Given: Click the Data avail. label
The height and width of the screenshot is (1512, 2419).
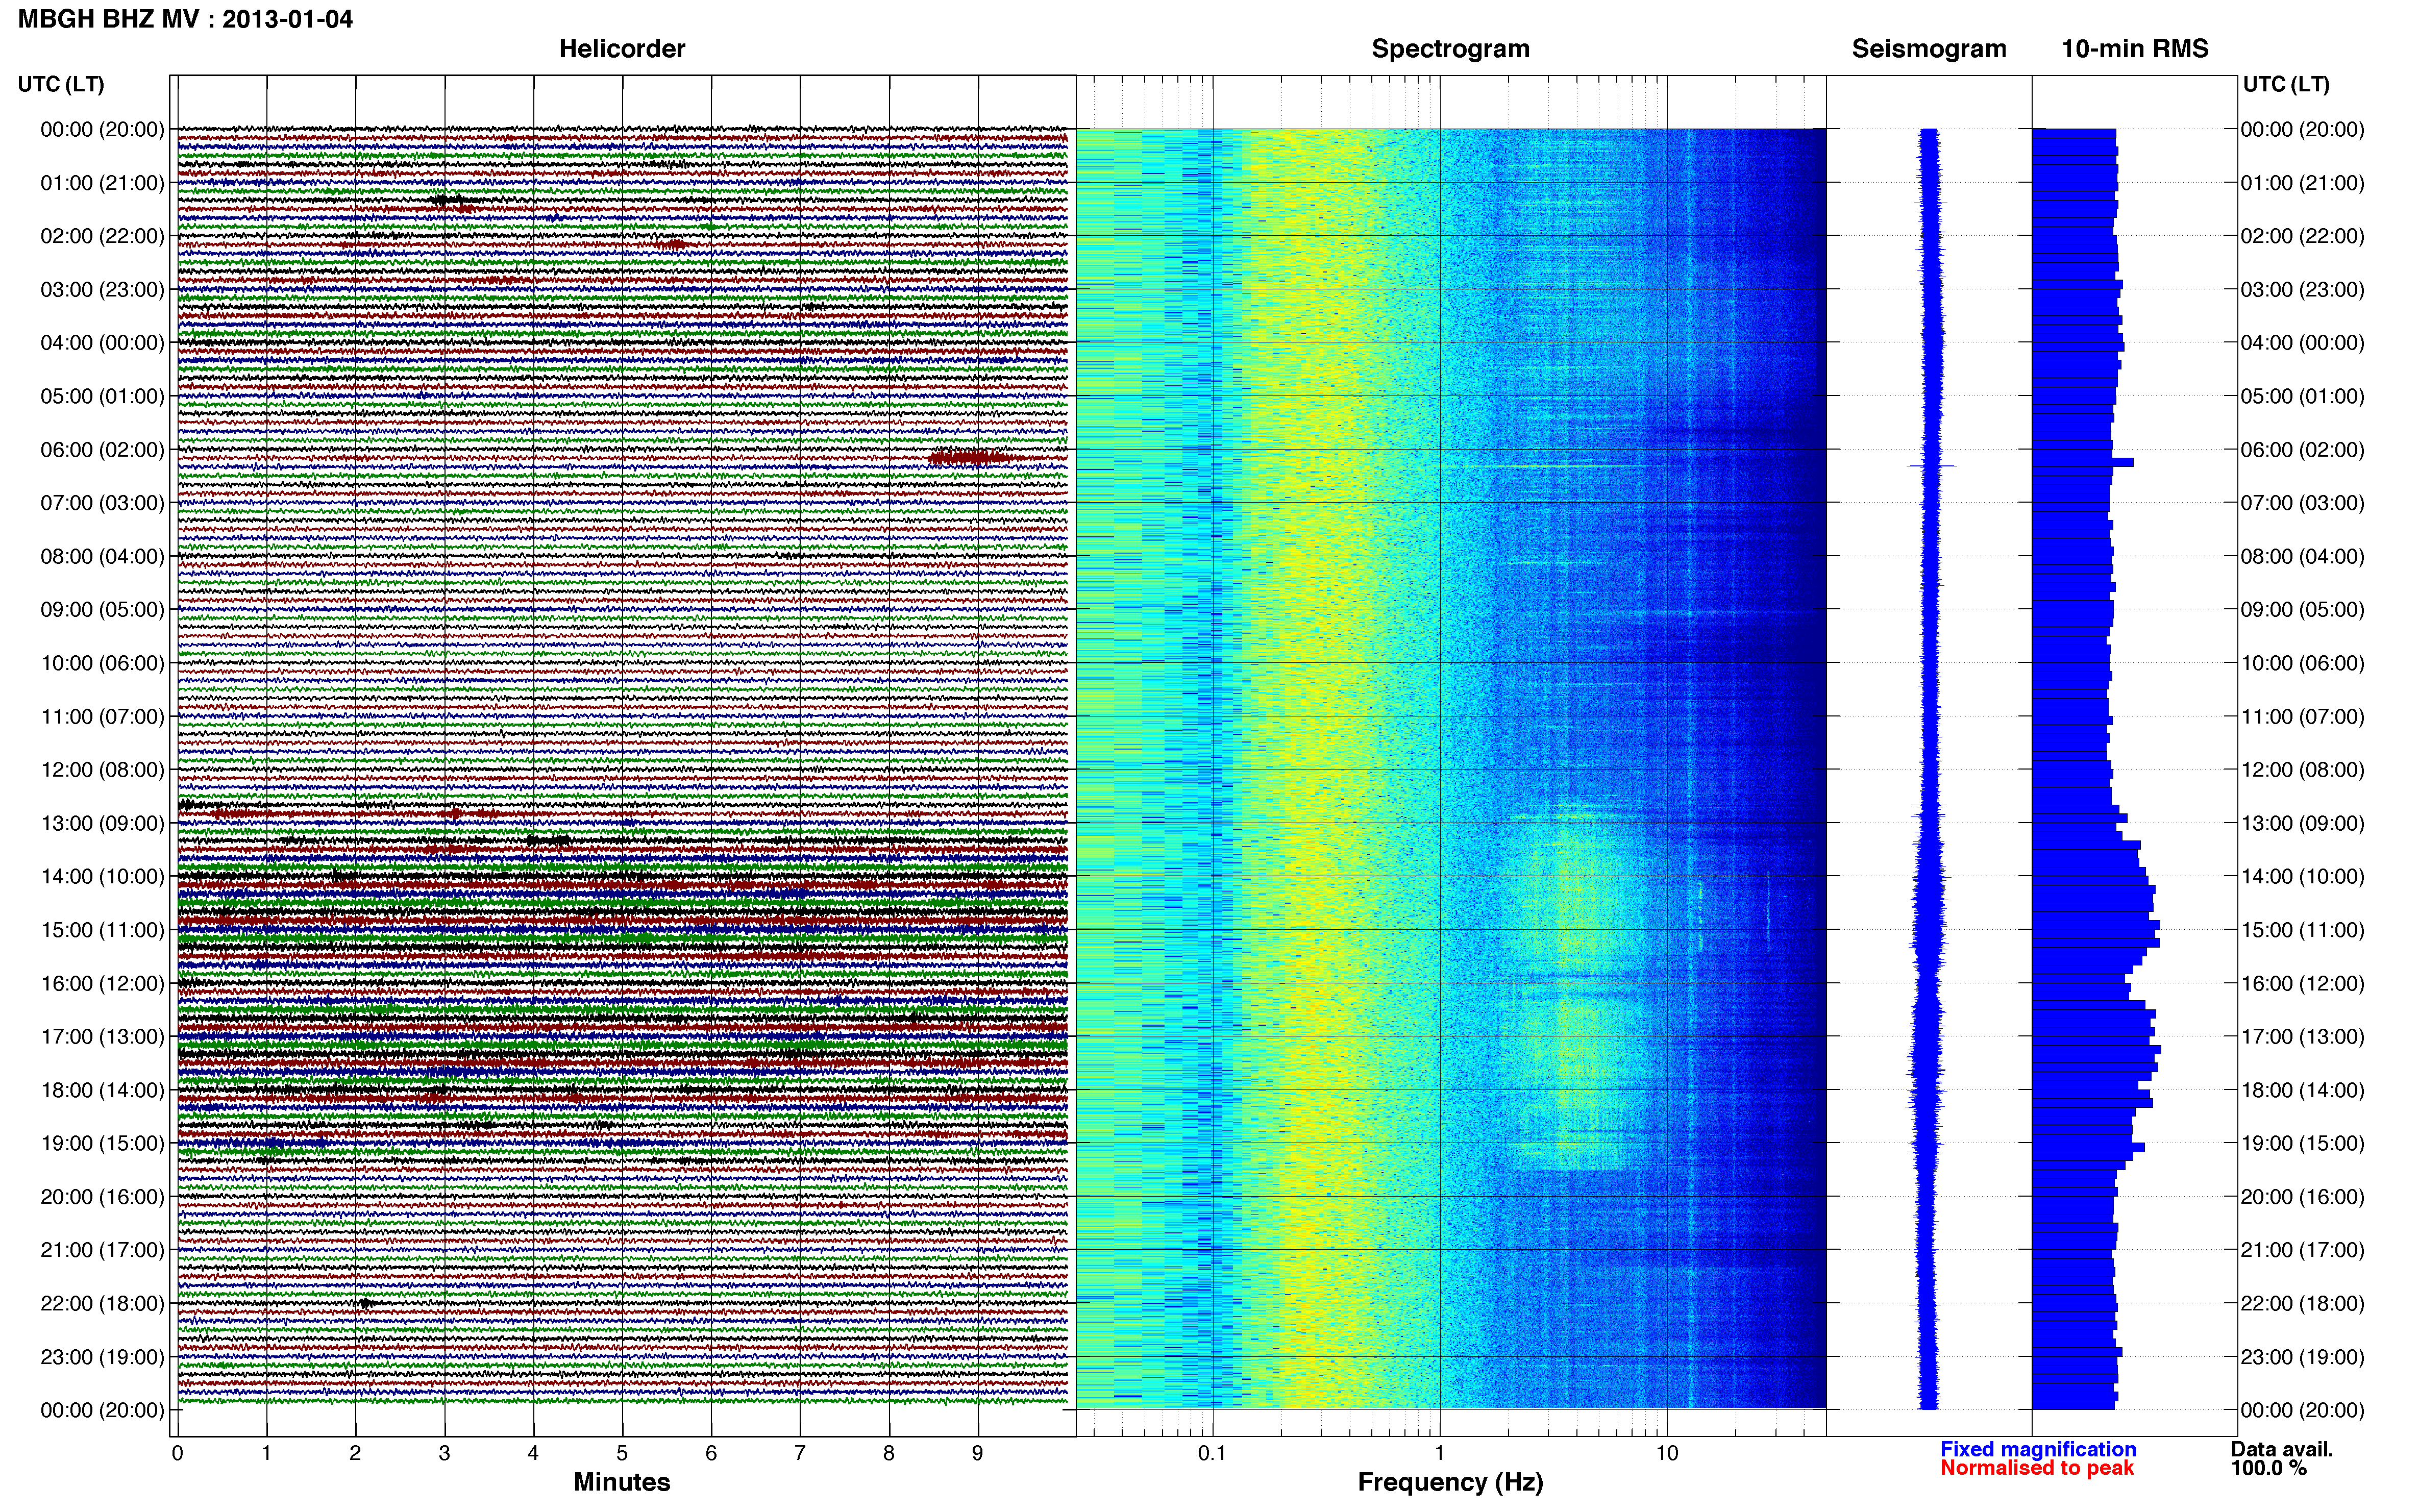Looking at the screenshot, I should coord(2282,1449).
